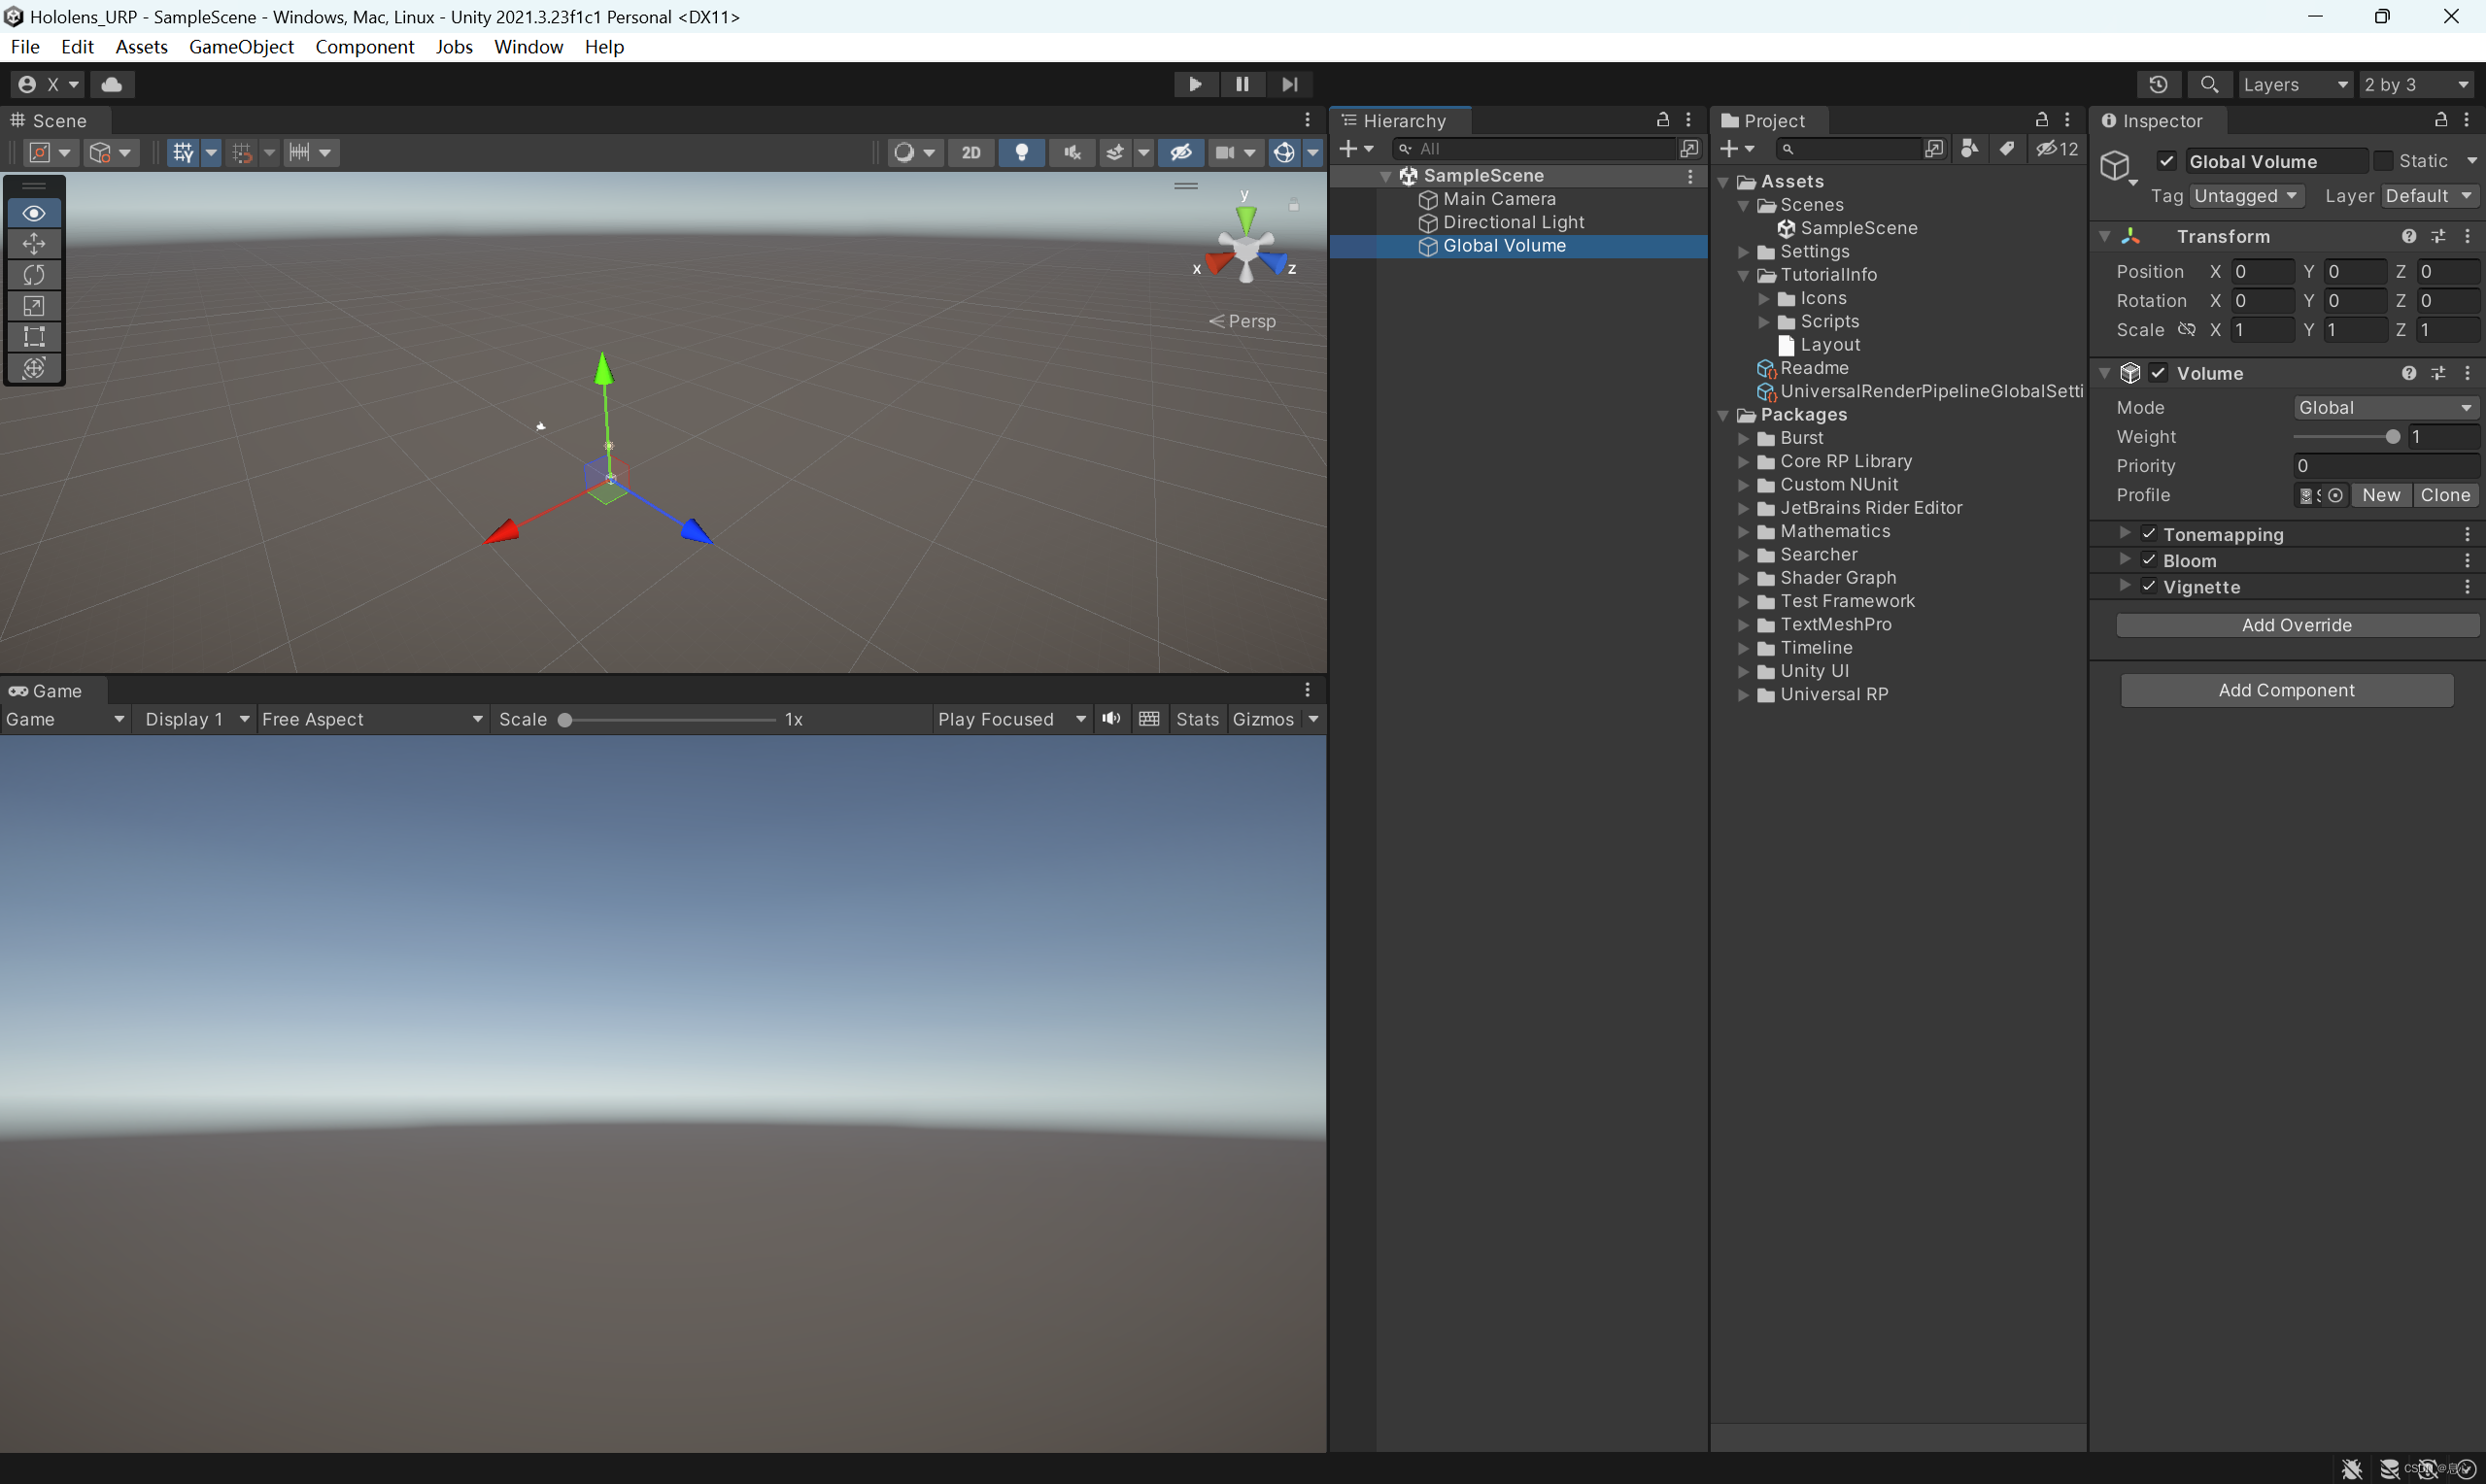2486x1484 pixels.
Task: Adjust the Volume Weight slider
Action: click(x=2392, y=437)
